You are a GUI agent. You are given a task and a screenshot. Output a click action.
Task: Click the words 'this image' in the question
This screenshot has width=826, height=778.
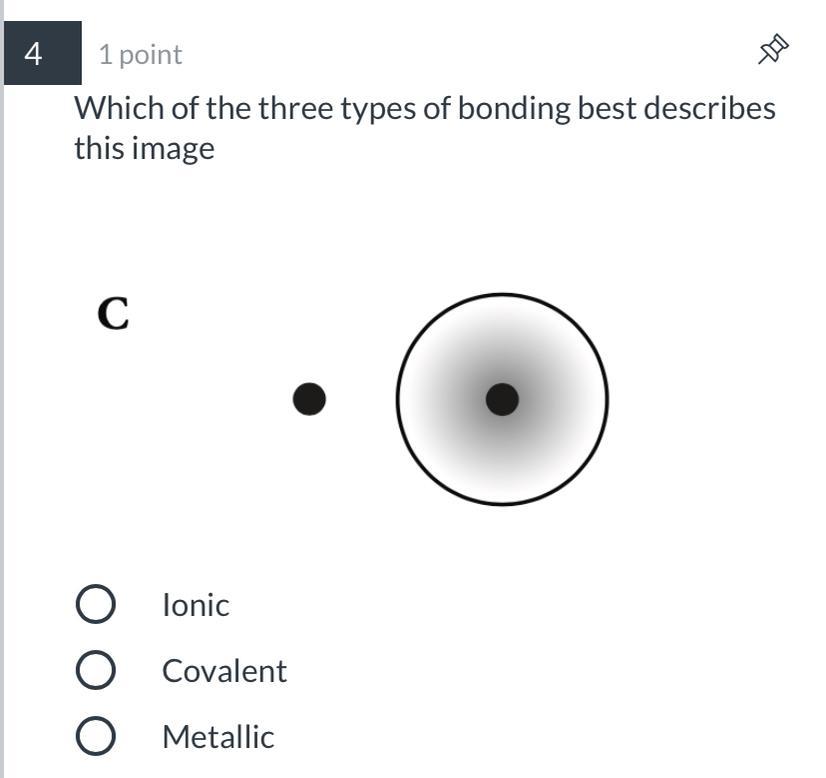(x=144, y=149)
